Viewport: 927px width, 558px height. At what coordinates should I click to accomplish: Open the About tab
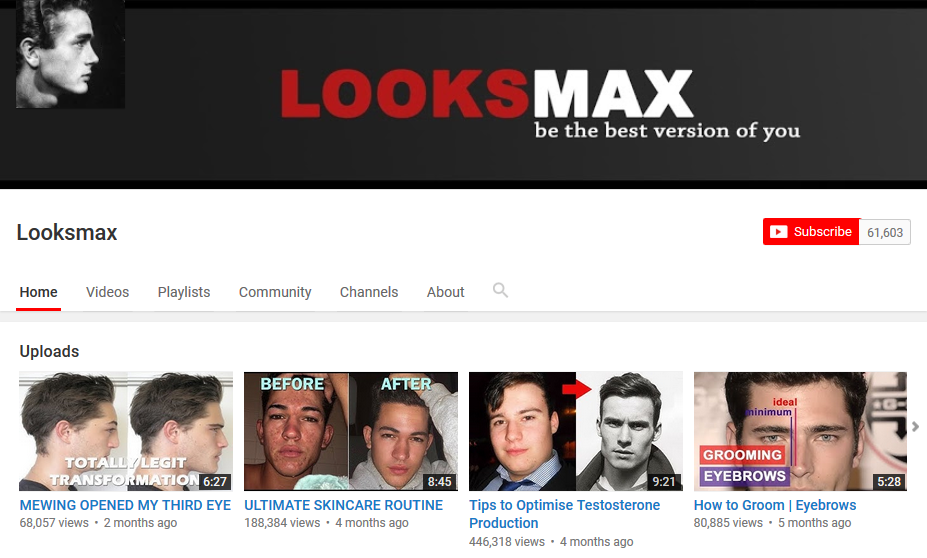[446, 292]
